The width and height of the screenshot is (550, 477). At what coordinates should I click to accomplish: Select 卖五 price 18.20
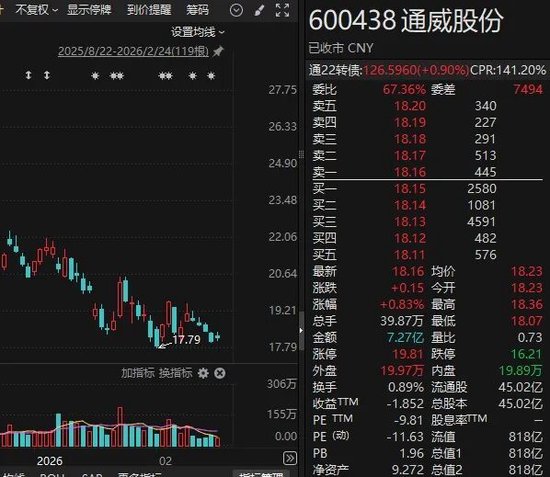point(410,106)
